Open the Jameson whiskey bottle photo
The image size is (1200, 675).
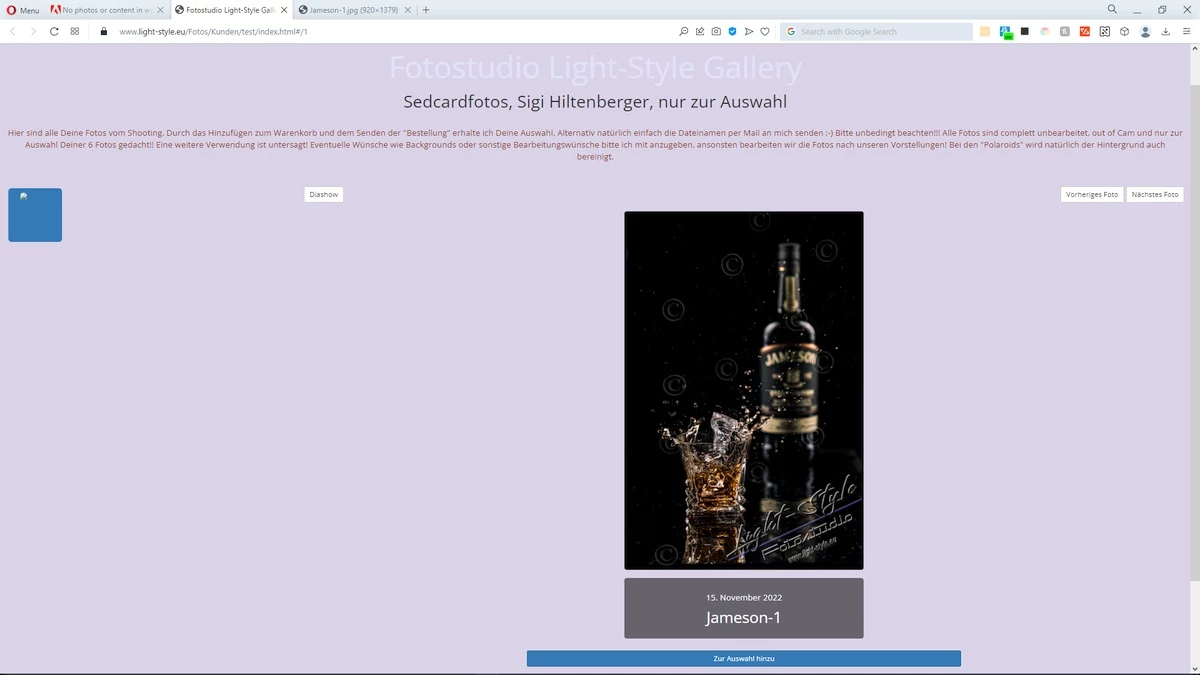point(744,390)
